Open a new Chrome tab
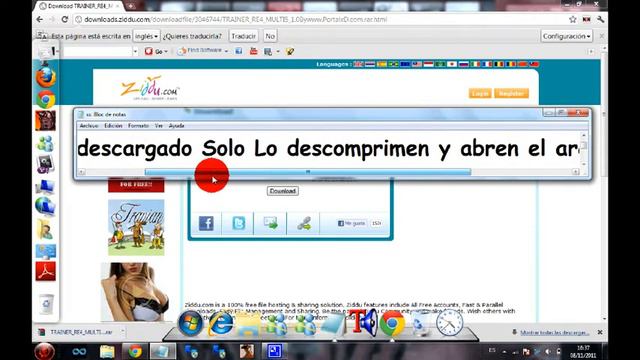The width and height of the screenshot is (640, 360). coord(131,6)
